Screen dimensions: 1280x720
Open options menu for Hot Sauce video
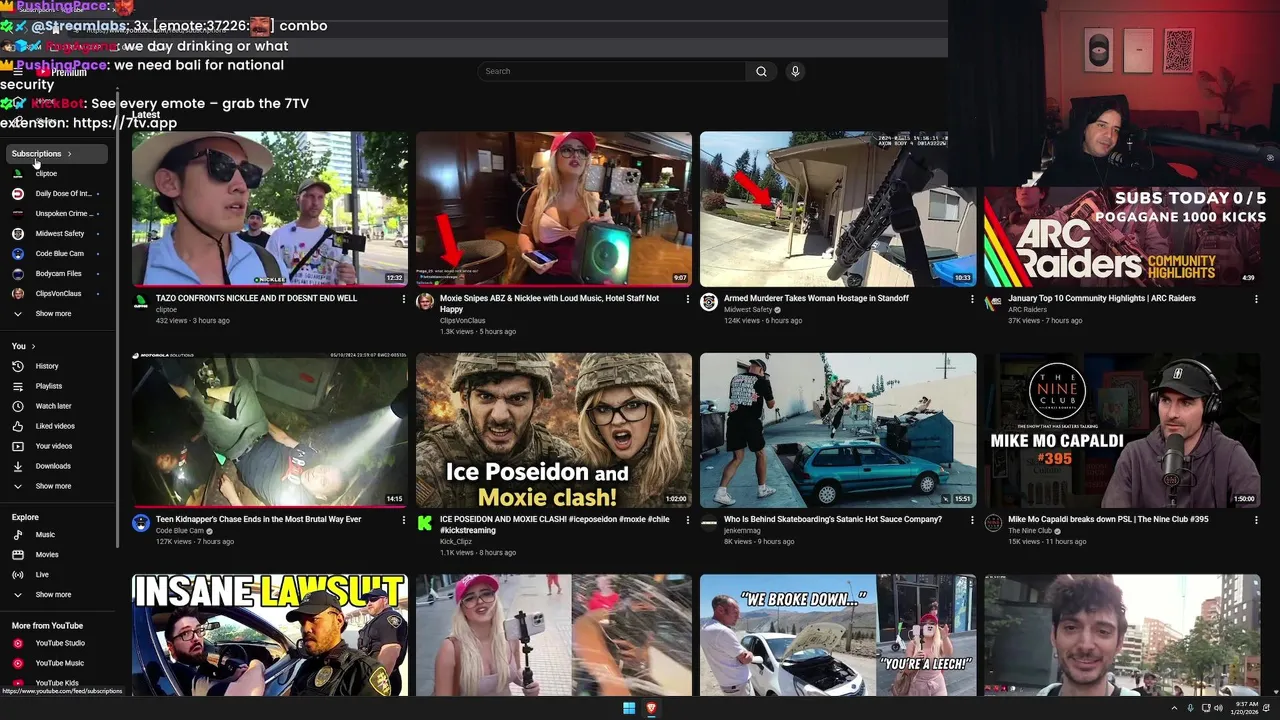pos(972,520)
